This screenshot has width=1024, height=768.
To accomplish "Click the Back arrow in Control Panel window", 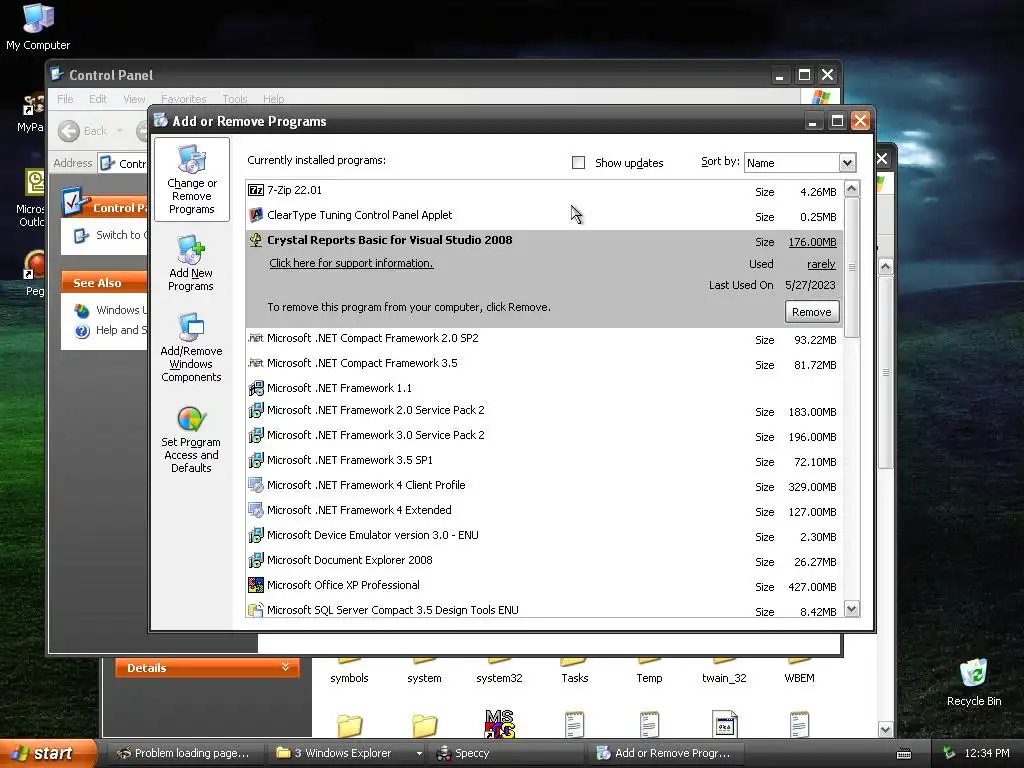I will tap(69, 131).
